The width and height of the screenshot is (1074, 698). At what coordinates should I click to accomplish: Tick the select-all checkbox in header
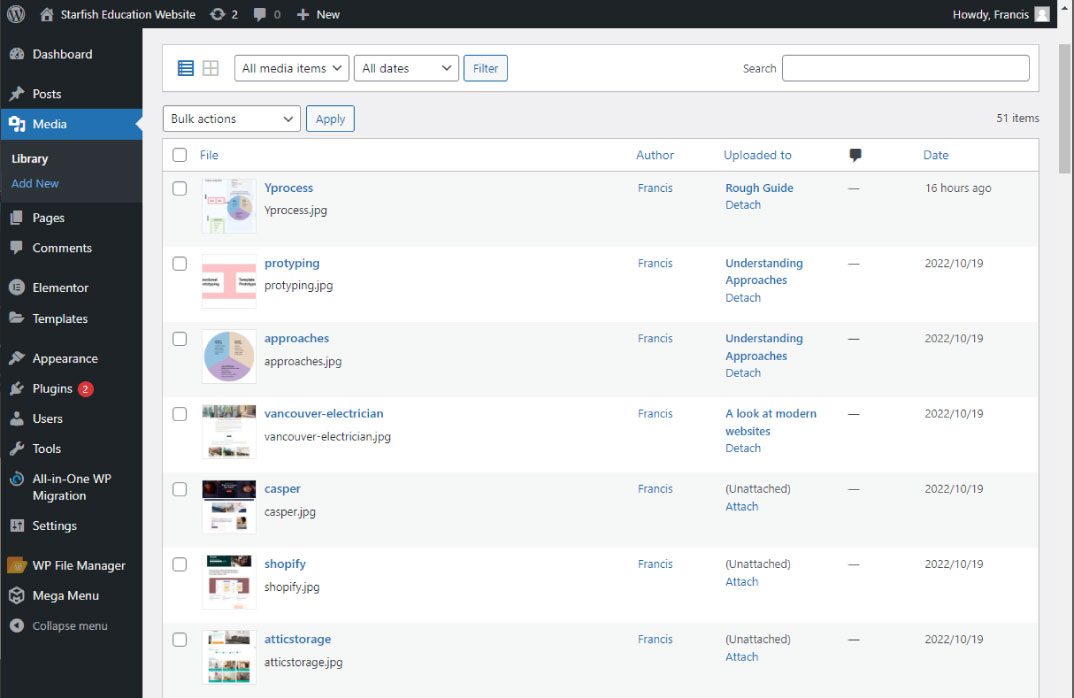point(180,155)
